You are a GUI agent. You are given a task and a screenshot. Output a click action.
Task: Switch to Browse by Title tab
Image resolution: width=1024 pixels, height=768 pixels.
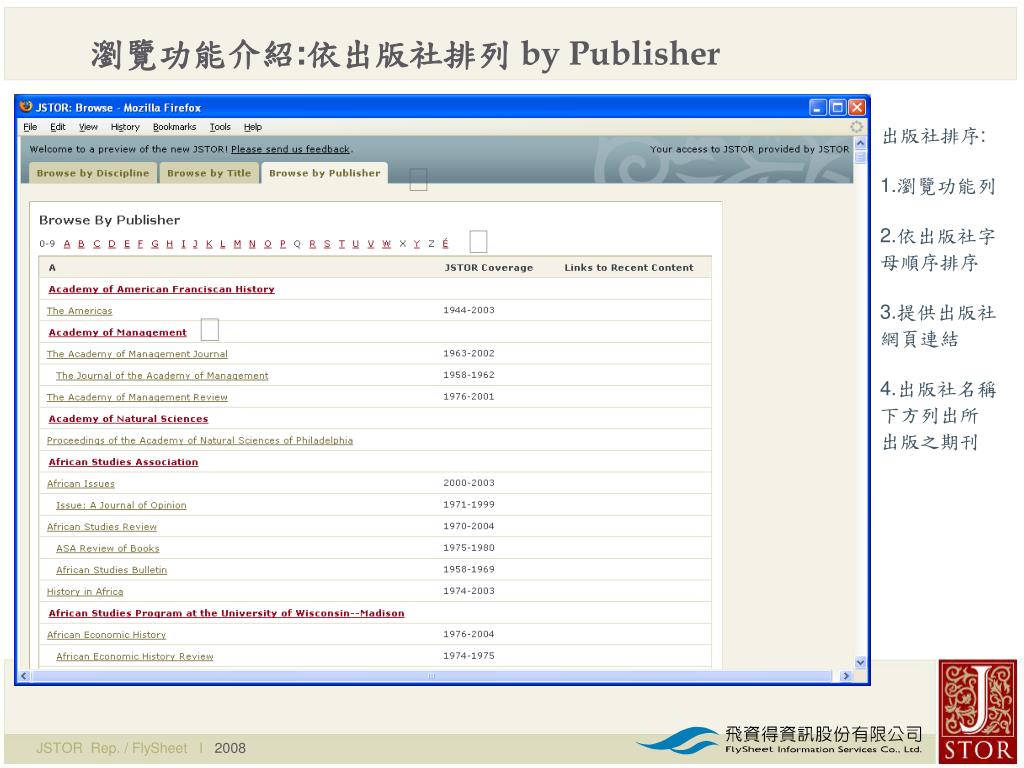209,173
